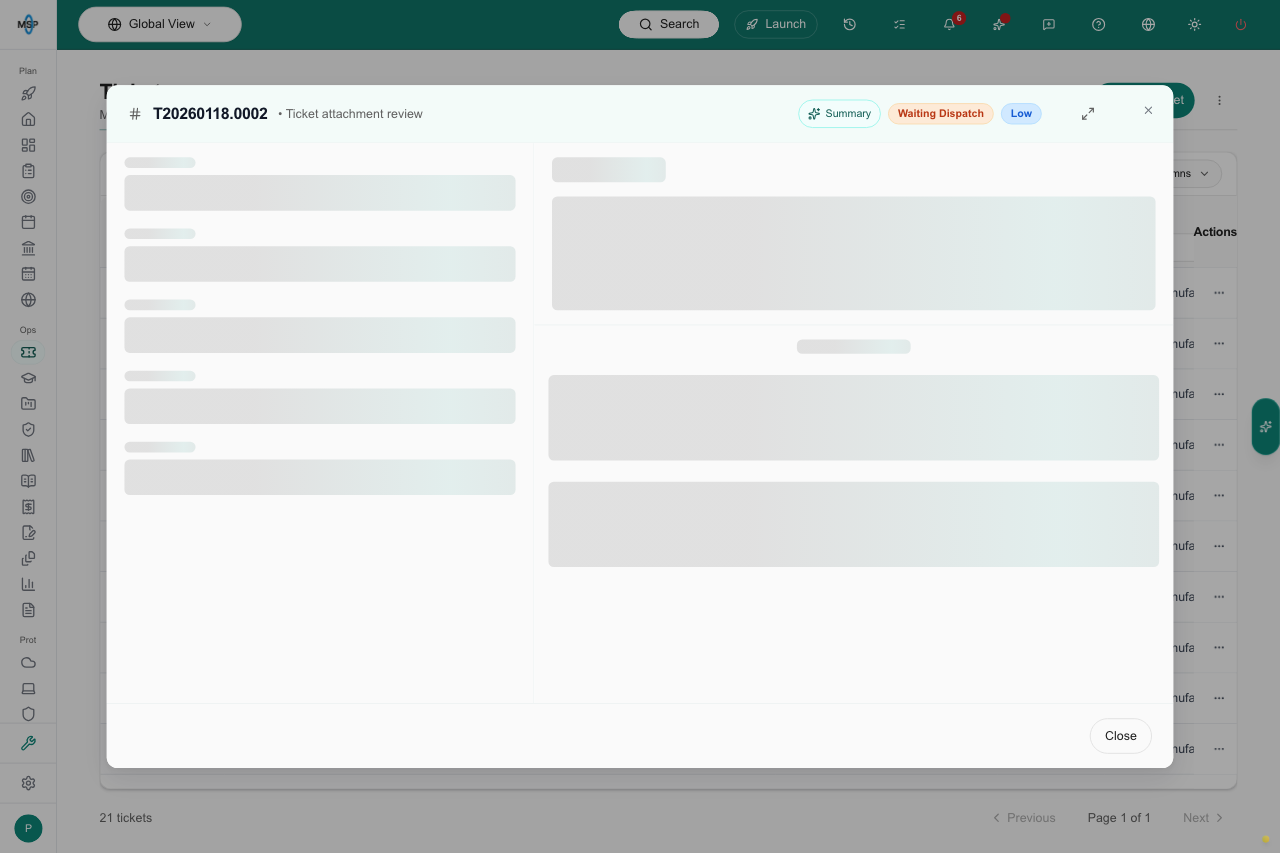Expand the ticket dialog to full screen

[1088, 114]
